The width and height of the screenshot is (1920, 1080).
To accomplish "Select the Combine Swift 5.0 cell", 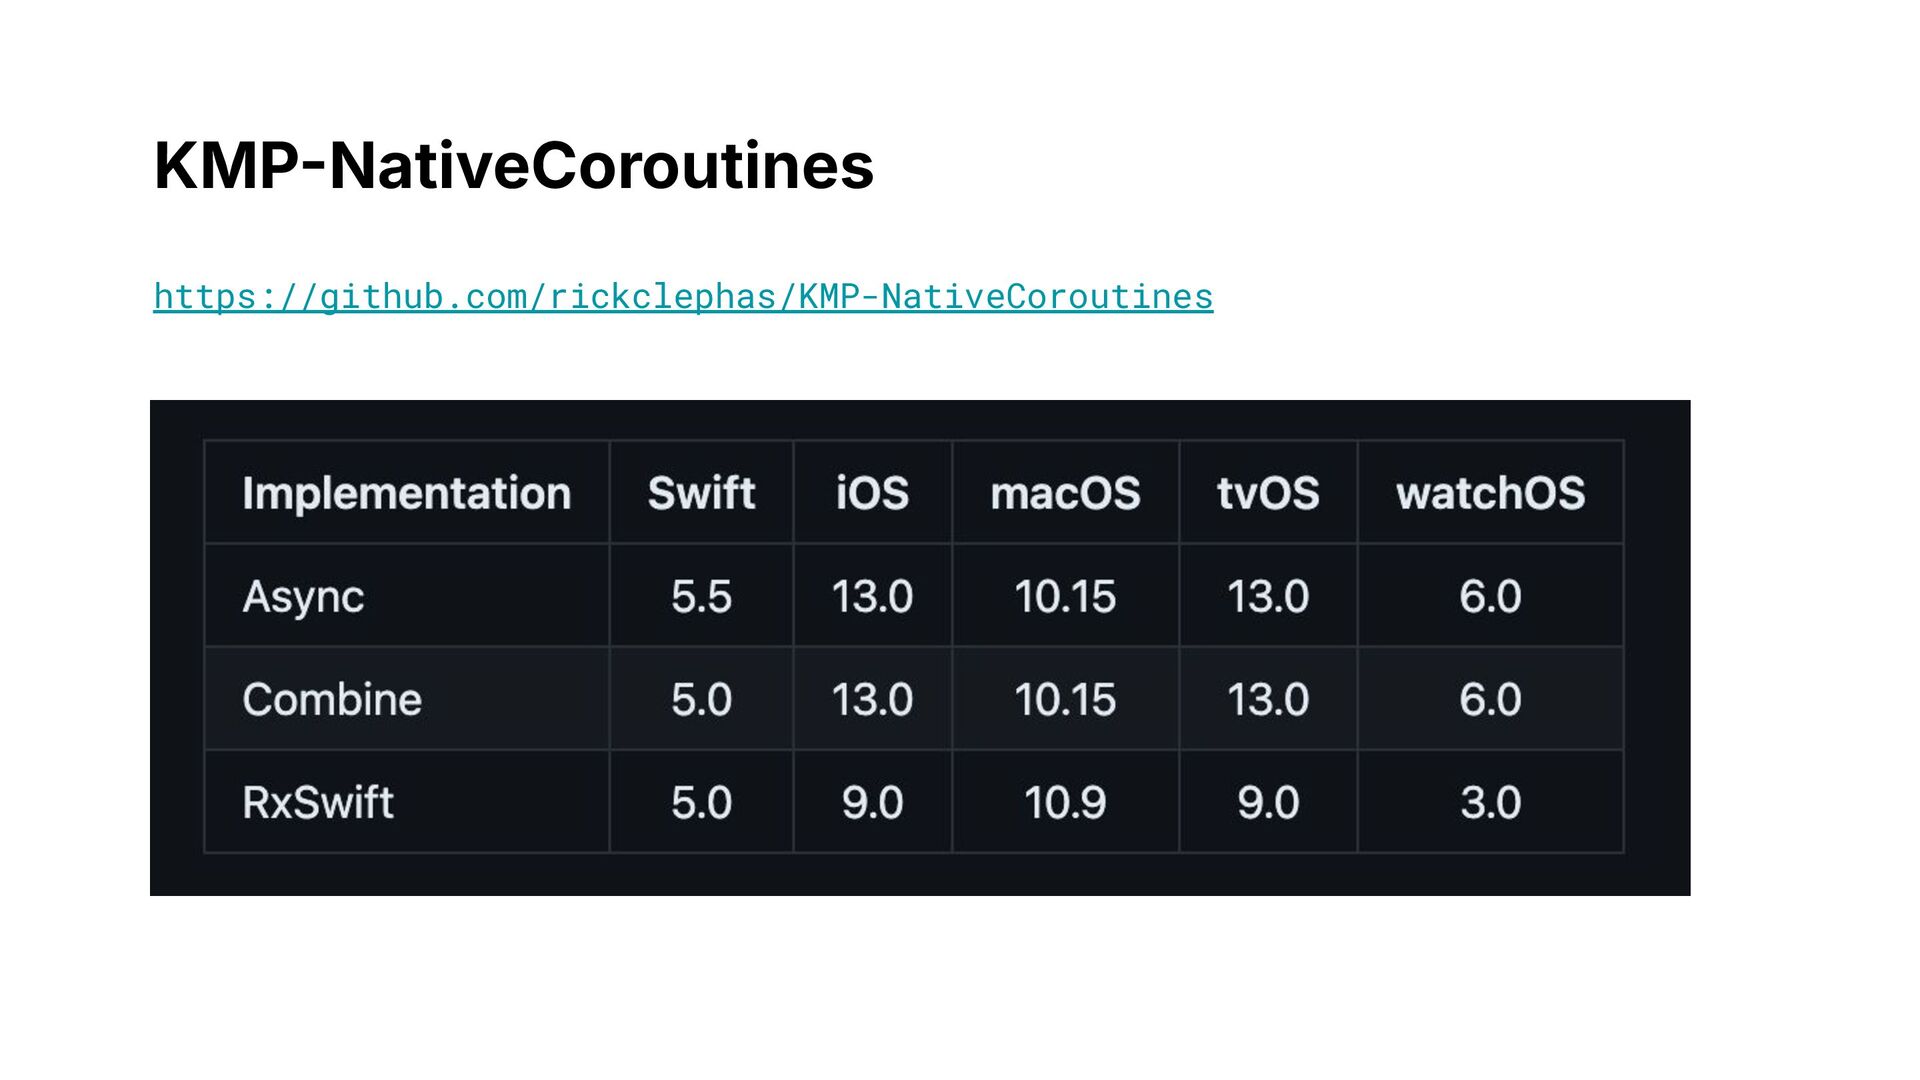I will click(x=701, y=699).
